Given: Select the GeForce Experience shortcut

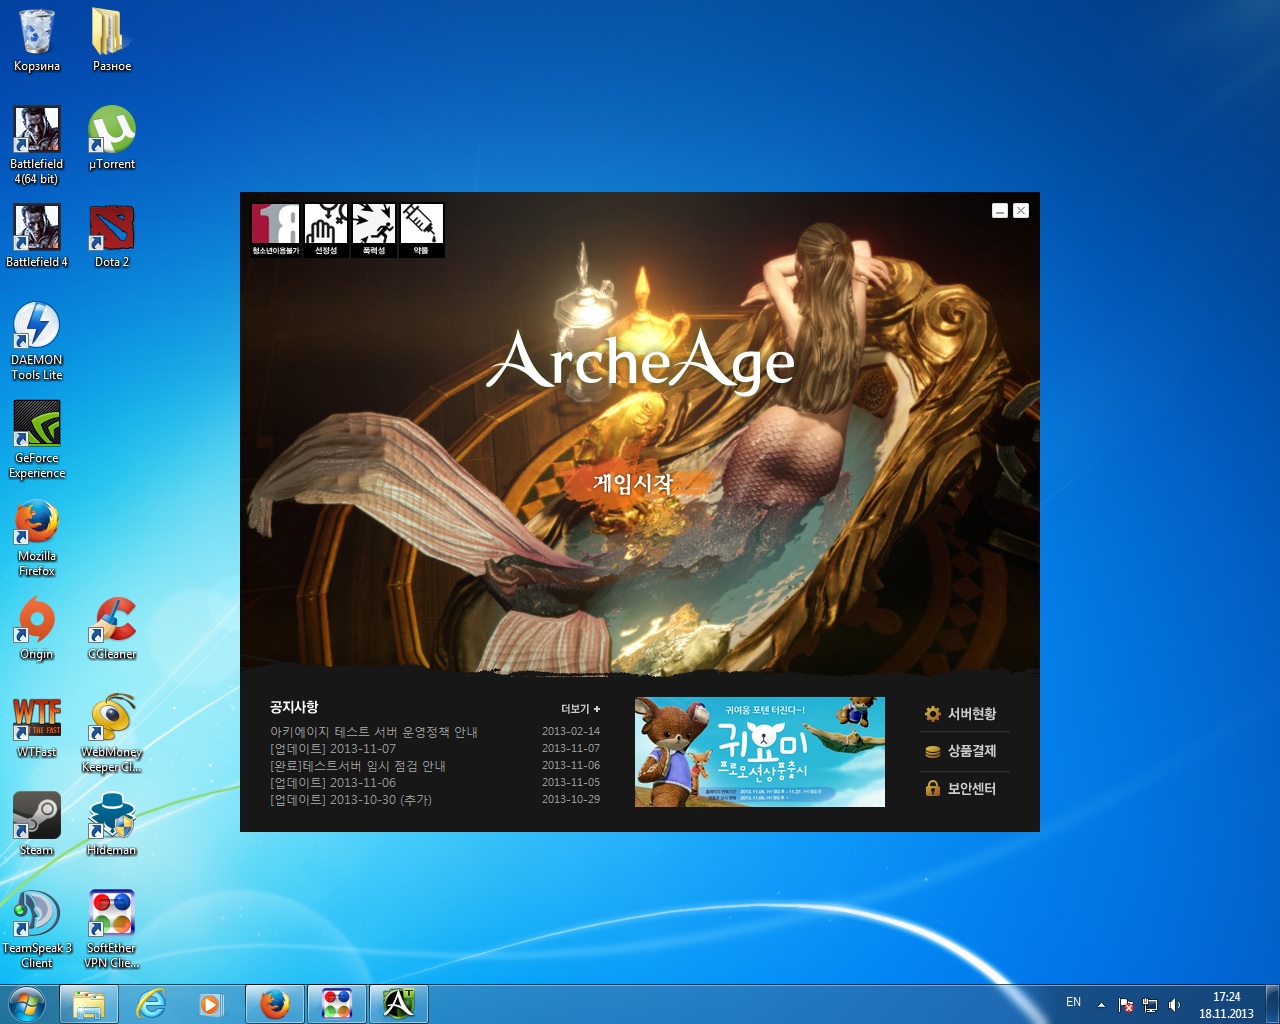Looking at the screenshot, I should [37, 440].
